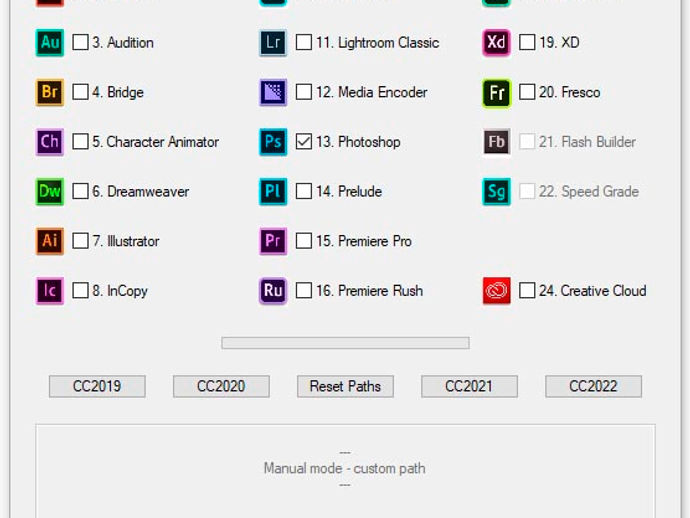Click the 'Manual mode - custom path' text
The image size is (690, 518).
tap(345, 468)
